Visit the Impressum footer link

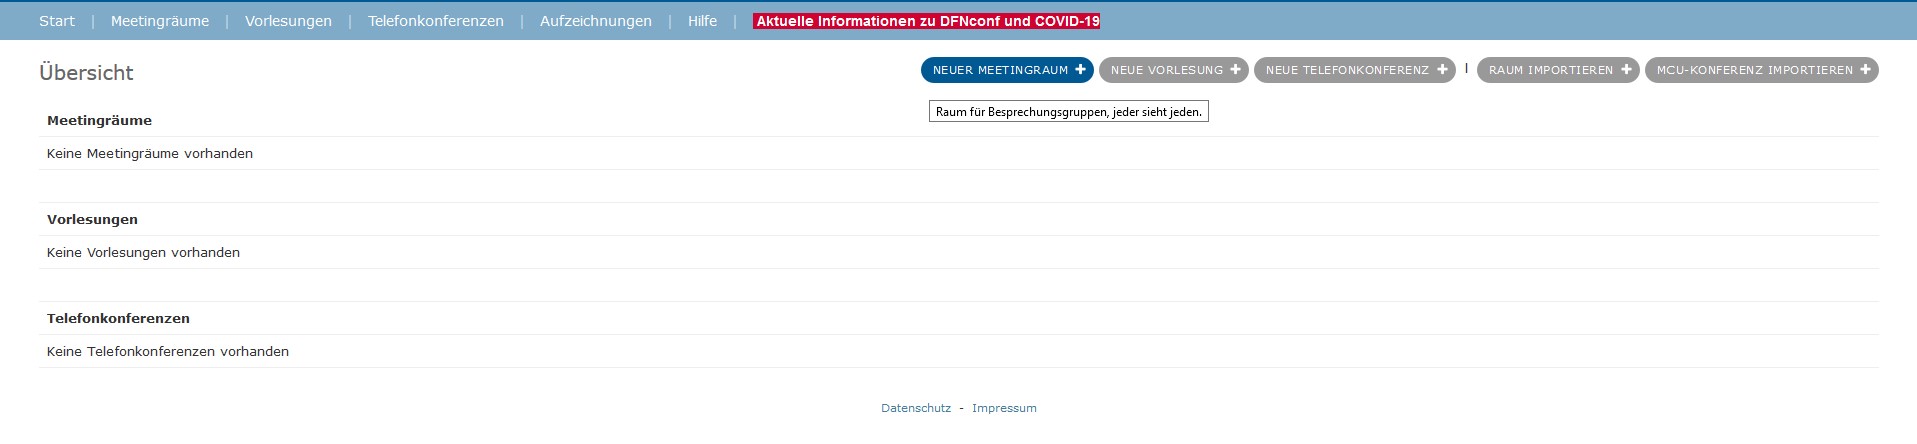[1004, 408]
